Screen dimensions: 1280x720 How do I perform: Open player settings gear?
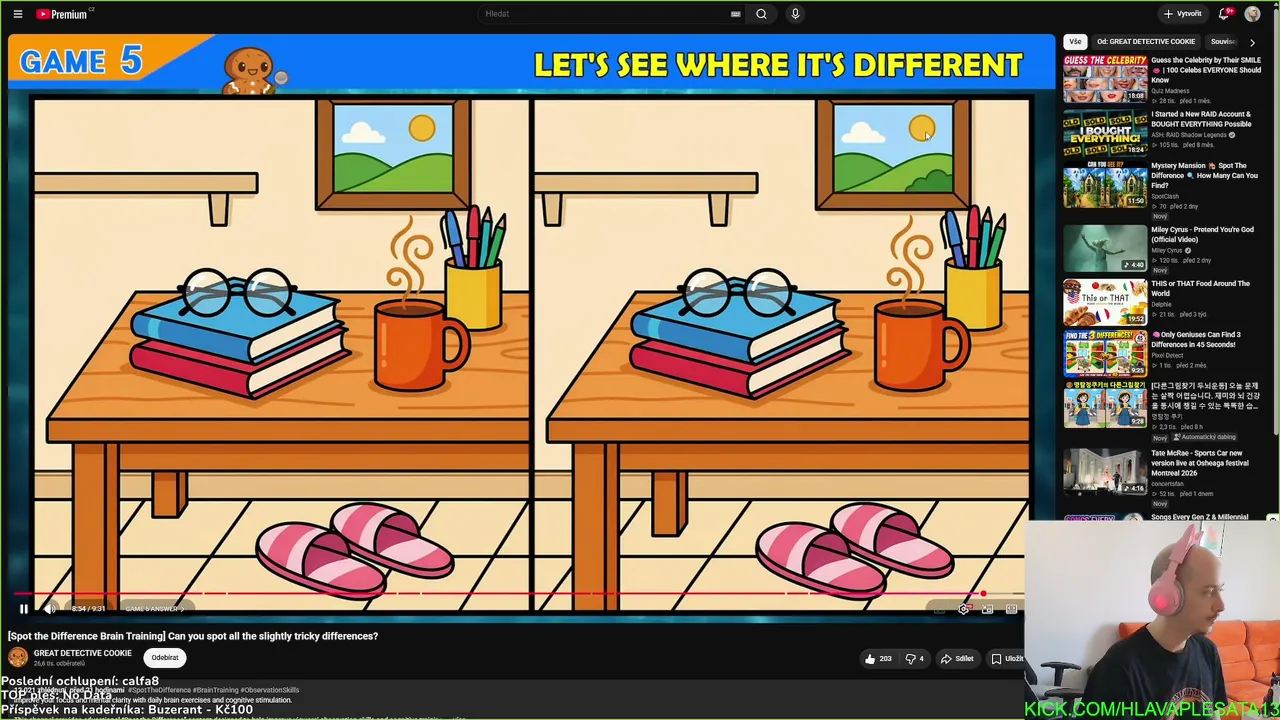click(964, 609)
